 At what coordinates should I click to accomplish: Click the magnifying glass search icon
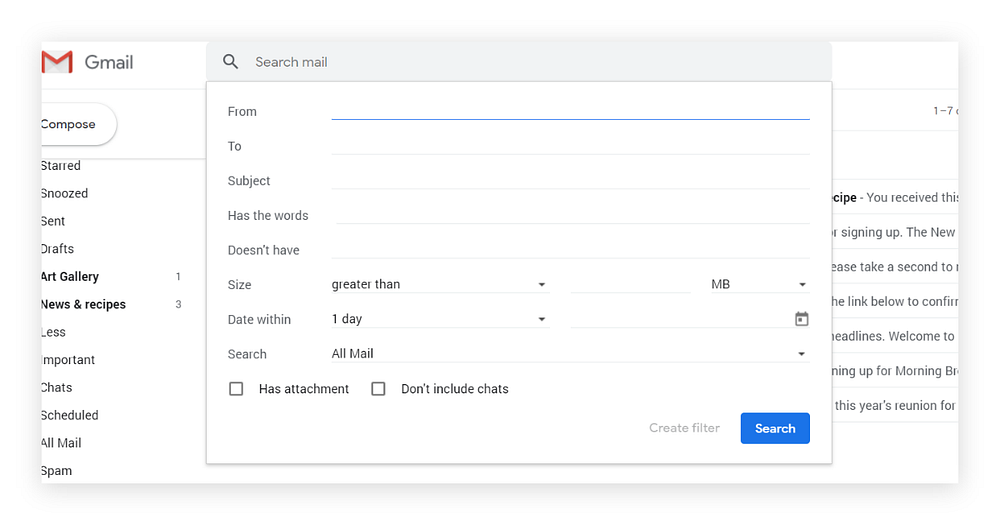click(x=230, y=62)
